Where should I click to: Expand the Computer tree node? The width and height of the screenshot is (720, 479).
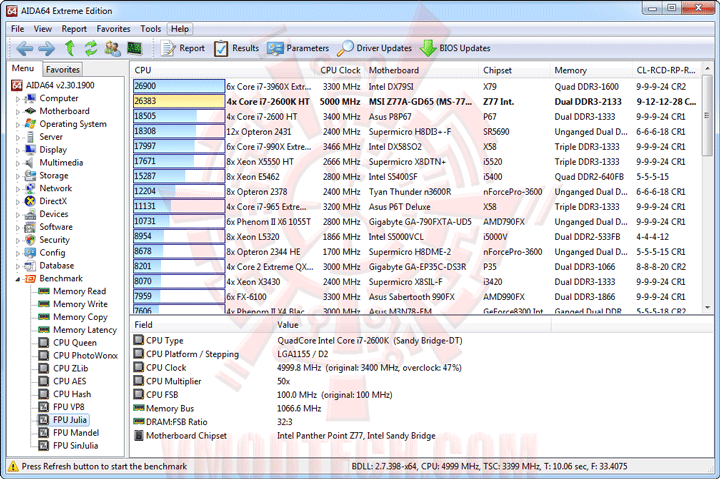point(18,99)
